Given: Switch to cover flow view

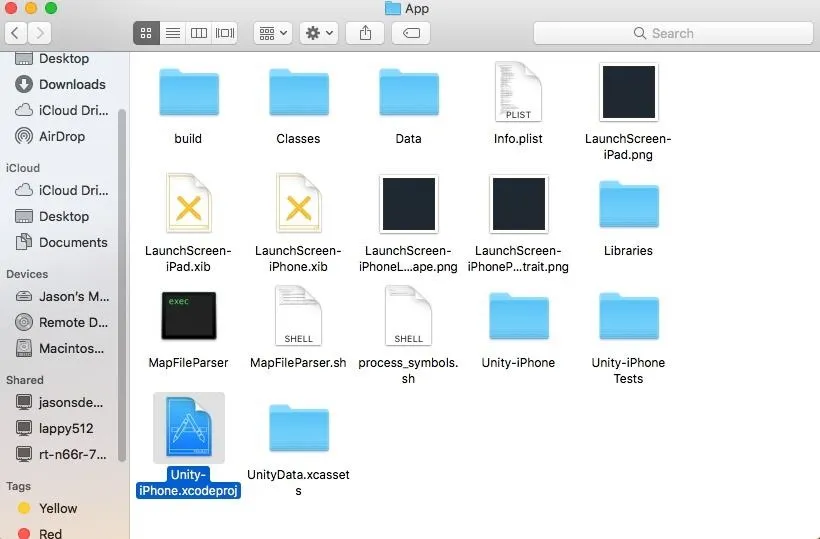Looking at the screenshot, I should pyautogui.click(x=225, y=33).
